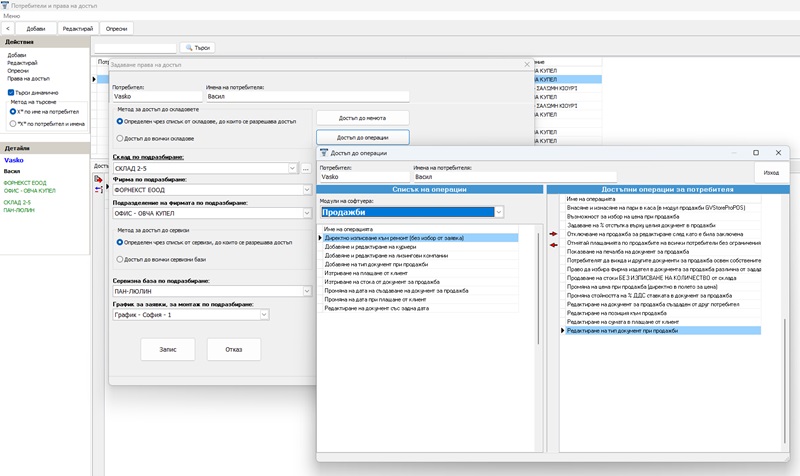
Task: Toggle the Търси динамично checkbox
Action: click(11, 92)
